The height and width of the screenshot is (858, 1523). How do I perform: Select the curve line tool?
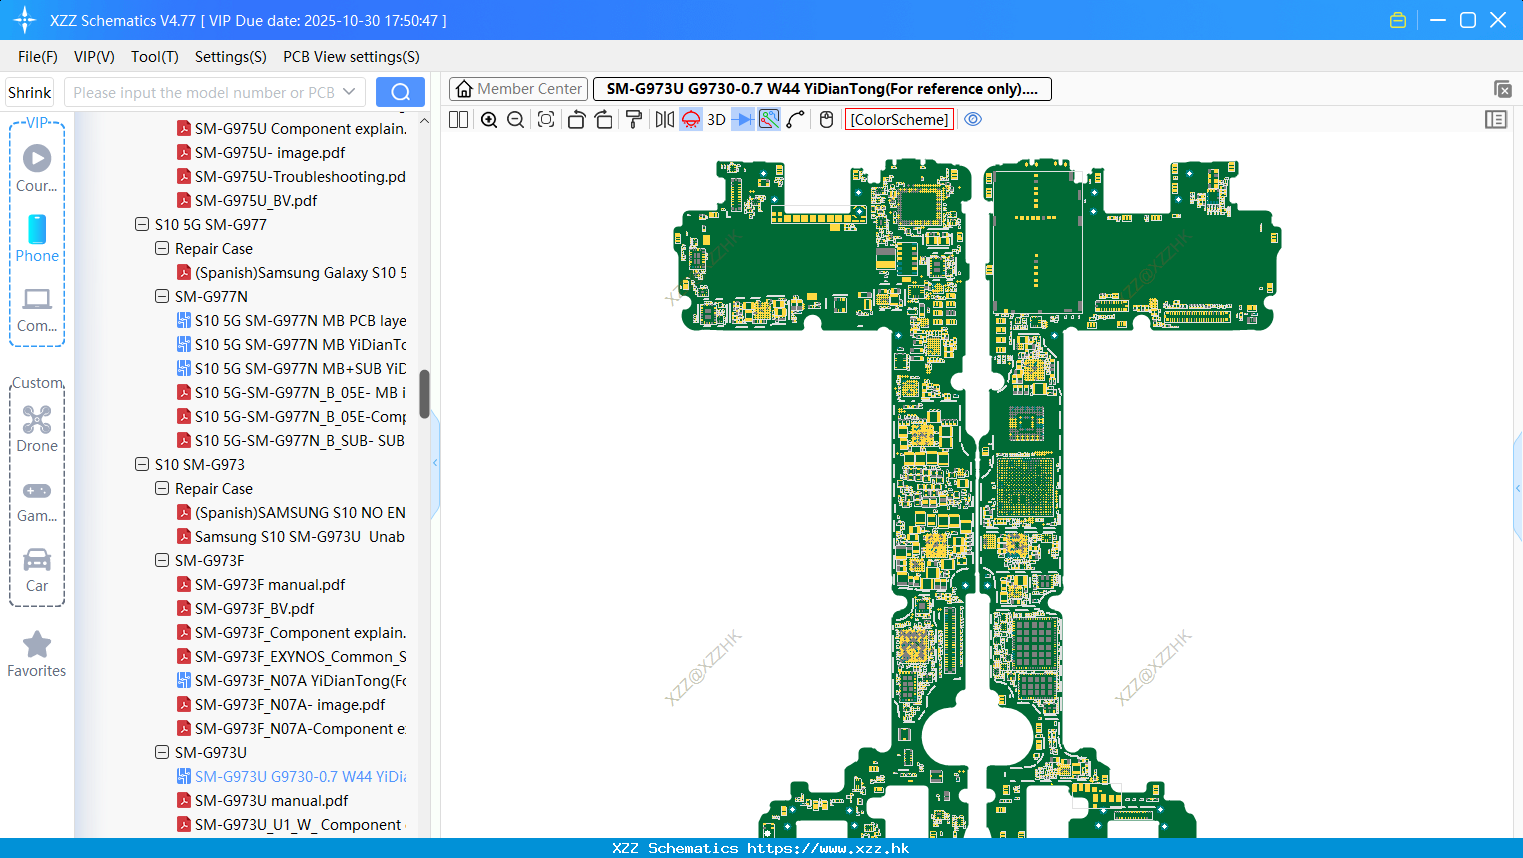pyautogui.click(x=795, y=119)
